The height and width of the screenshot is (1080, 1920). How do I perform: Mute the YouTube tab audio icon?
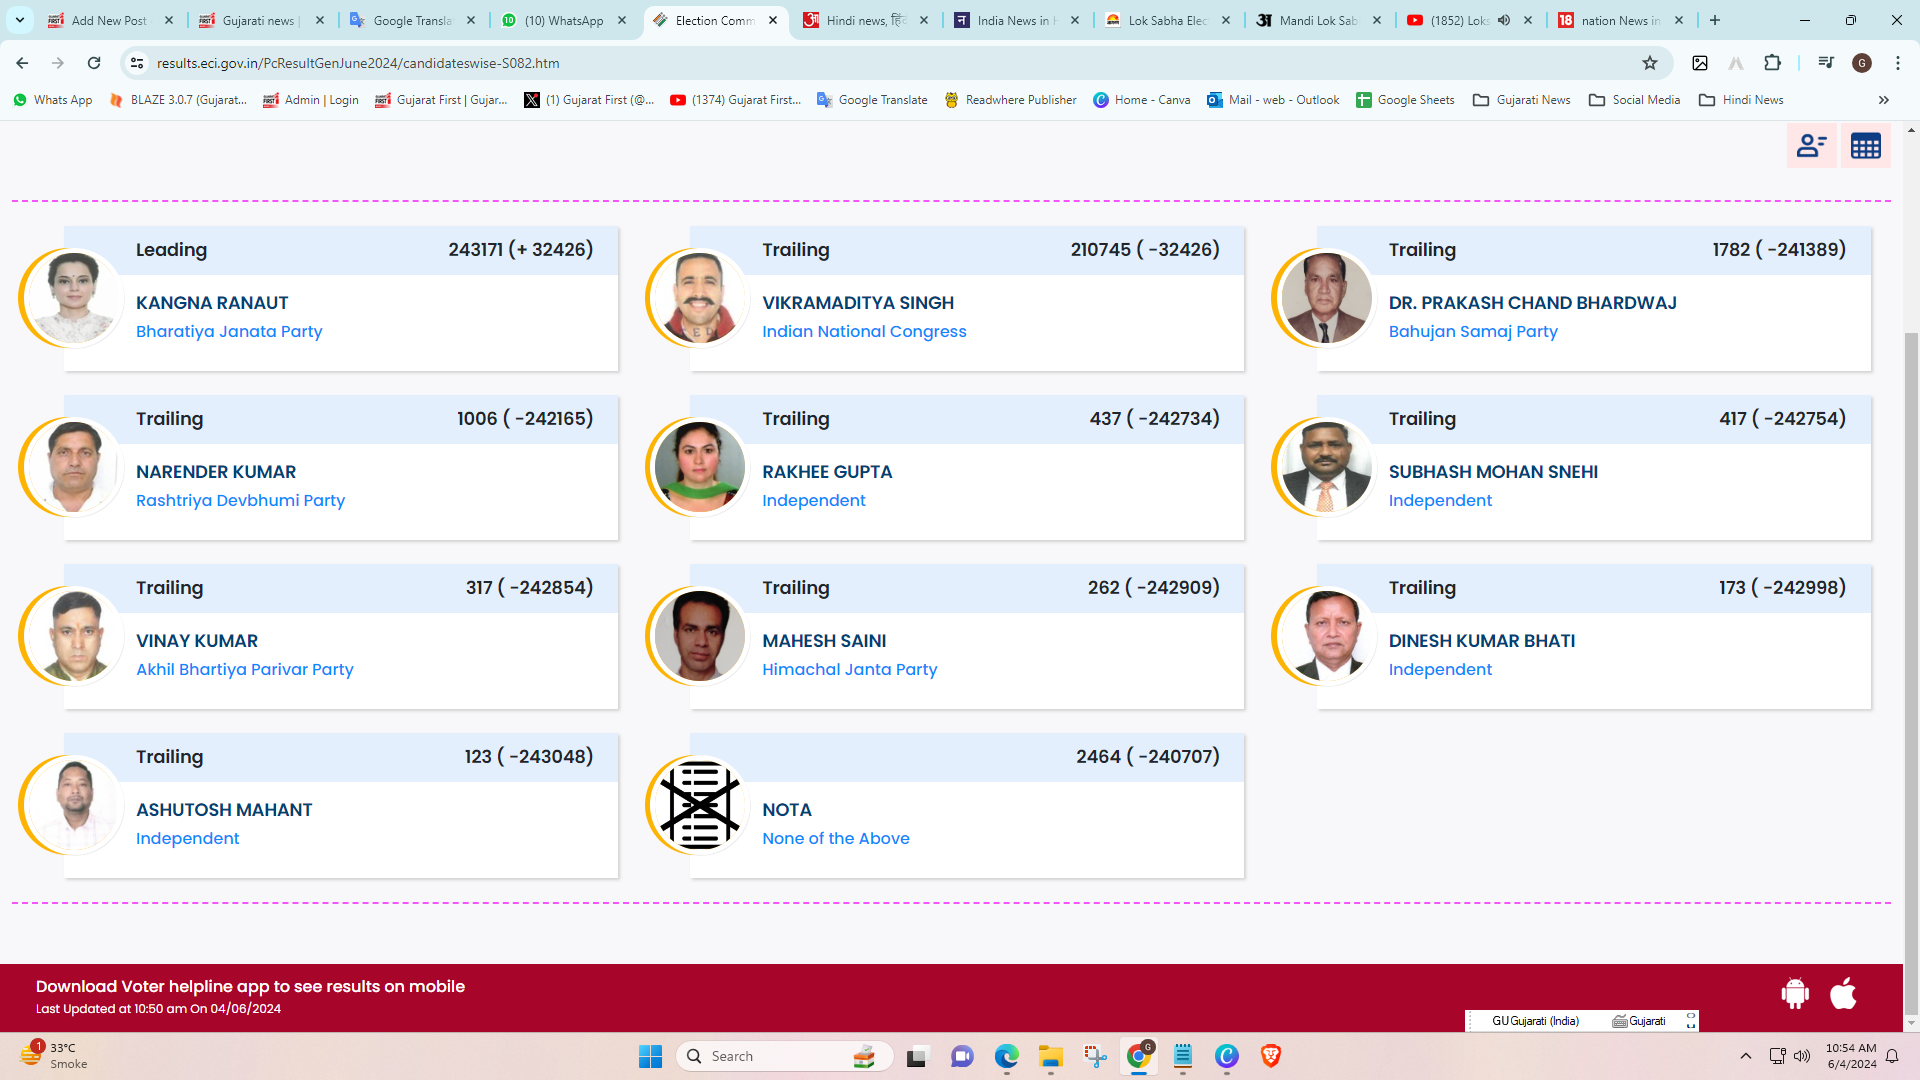coord(1504,20)
